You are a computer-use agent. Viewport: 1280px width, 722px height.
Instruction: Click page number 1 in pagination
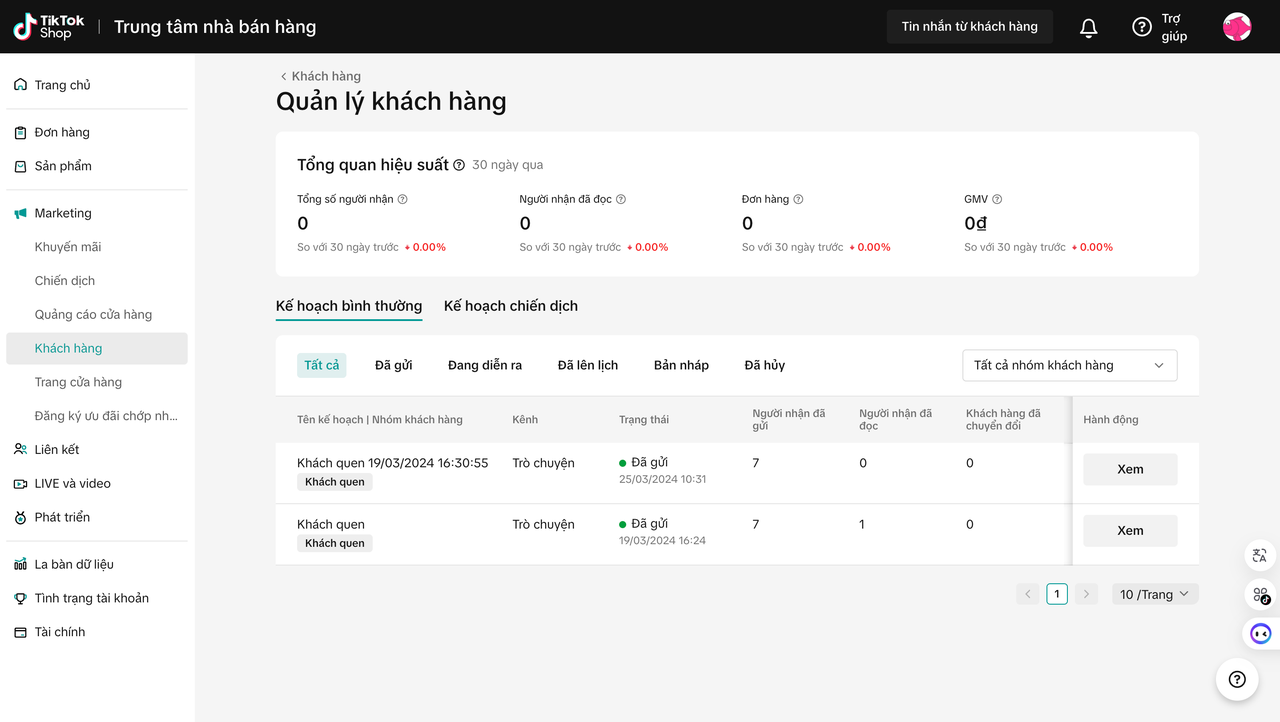[x=1057, y=594]
